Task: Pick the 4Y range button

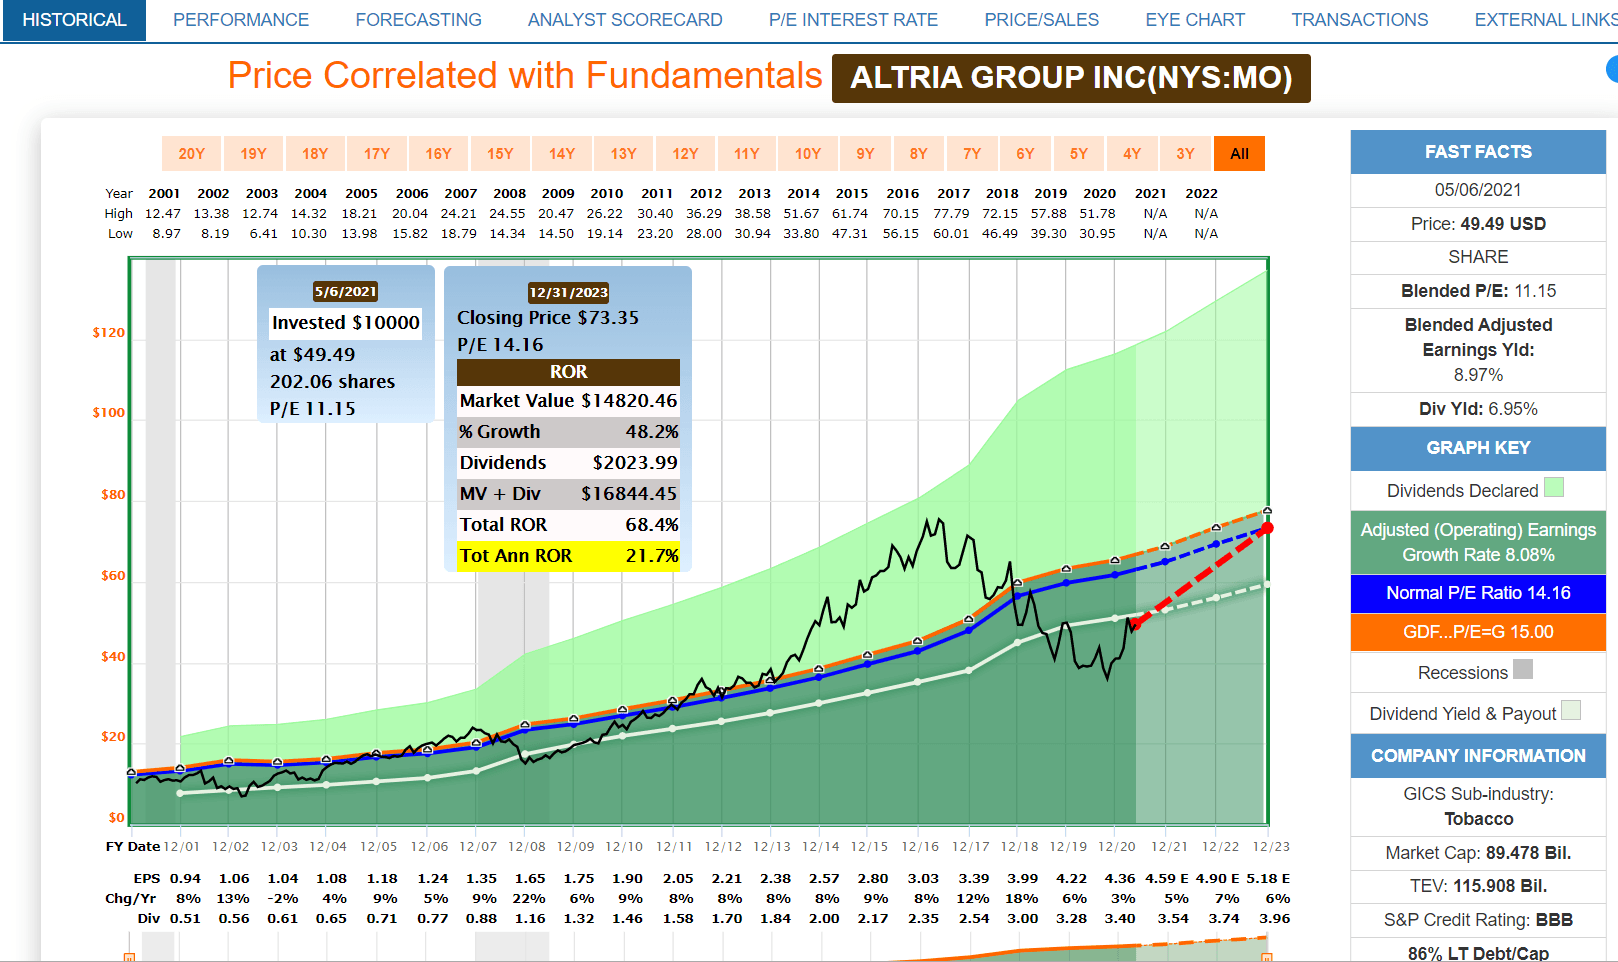Action: click(1132, 154)
